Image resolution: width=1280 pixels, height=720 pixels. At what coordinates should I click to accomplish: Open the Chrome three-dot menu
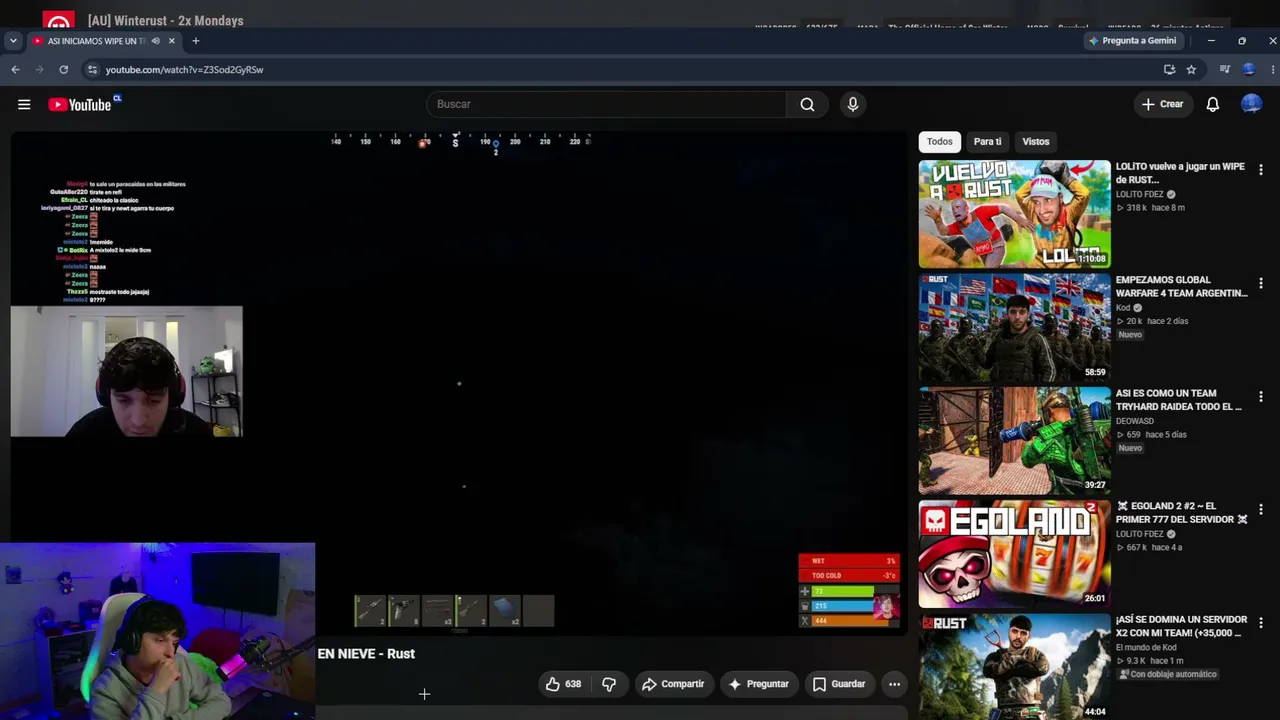[x=1272, y=69]
